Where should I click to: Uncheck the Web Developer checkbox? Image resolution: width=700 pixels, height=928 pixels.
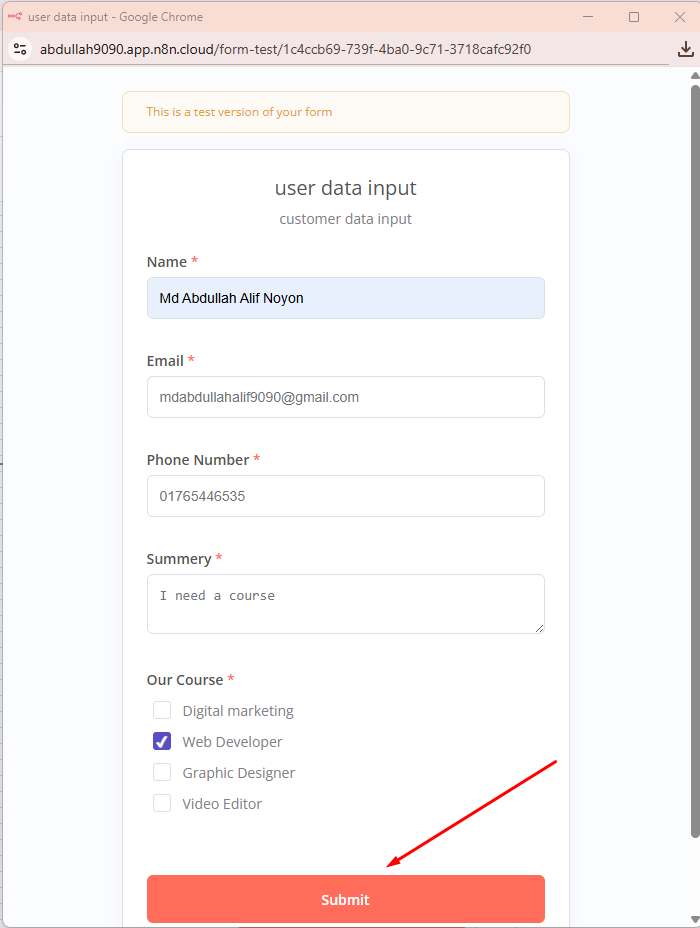(x=162, y=742)
